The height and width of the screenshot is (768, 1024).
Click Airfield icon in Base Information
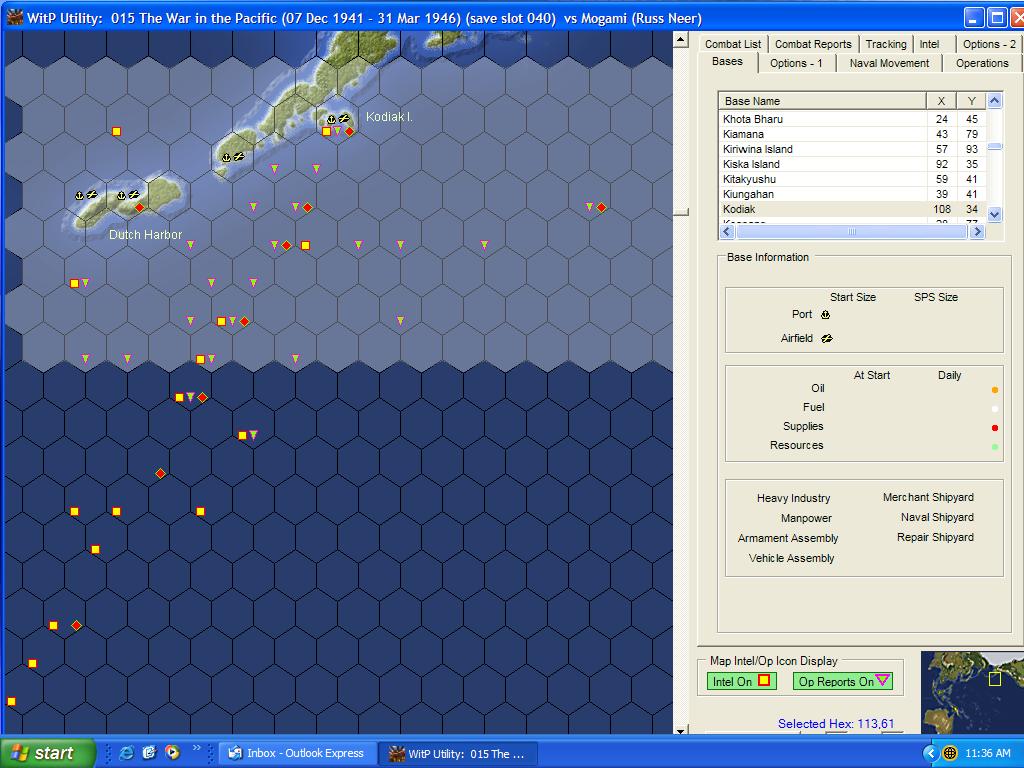point(827,338)
